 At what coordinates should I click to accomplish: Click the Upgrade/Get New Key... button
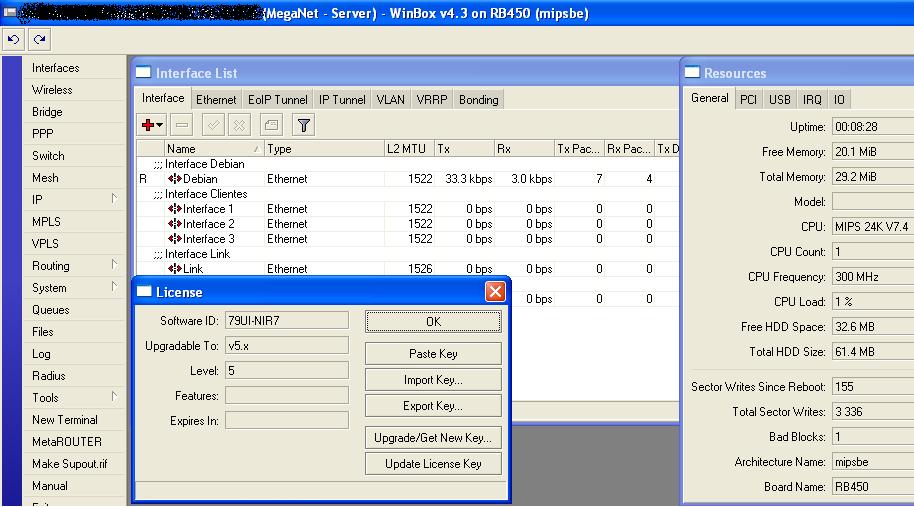(433, 438)
